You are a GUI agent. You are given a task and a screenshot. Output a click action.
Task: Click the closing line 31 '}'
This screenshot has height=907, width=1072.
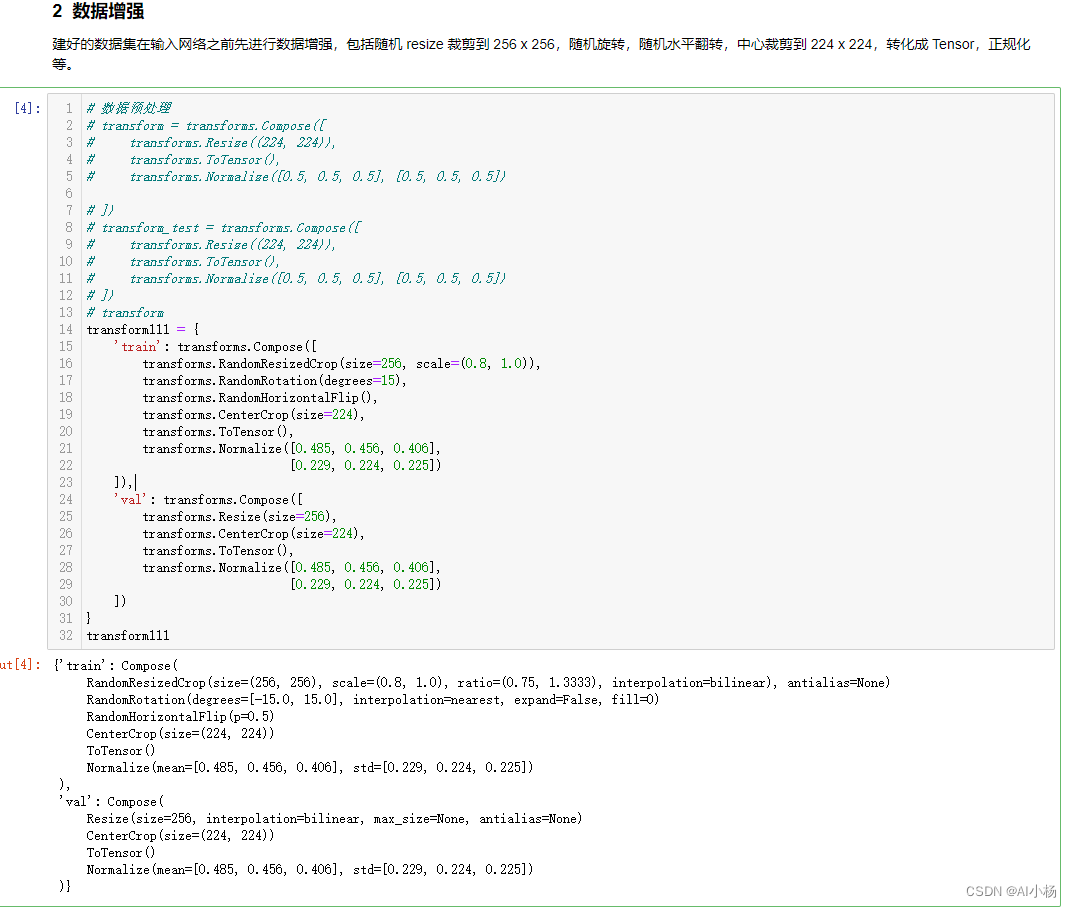pyautogui.click(x=88, y=619)
